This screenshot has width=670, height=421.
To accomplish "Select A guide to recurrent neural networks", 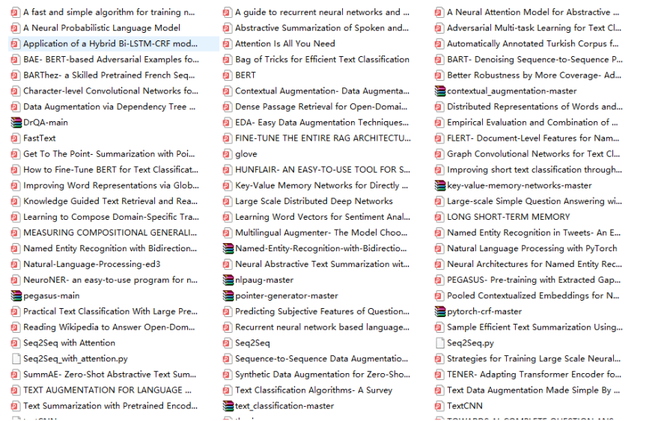I will [x=322, y=12].
